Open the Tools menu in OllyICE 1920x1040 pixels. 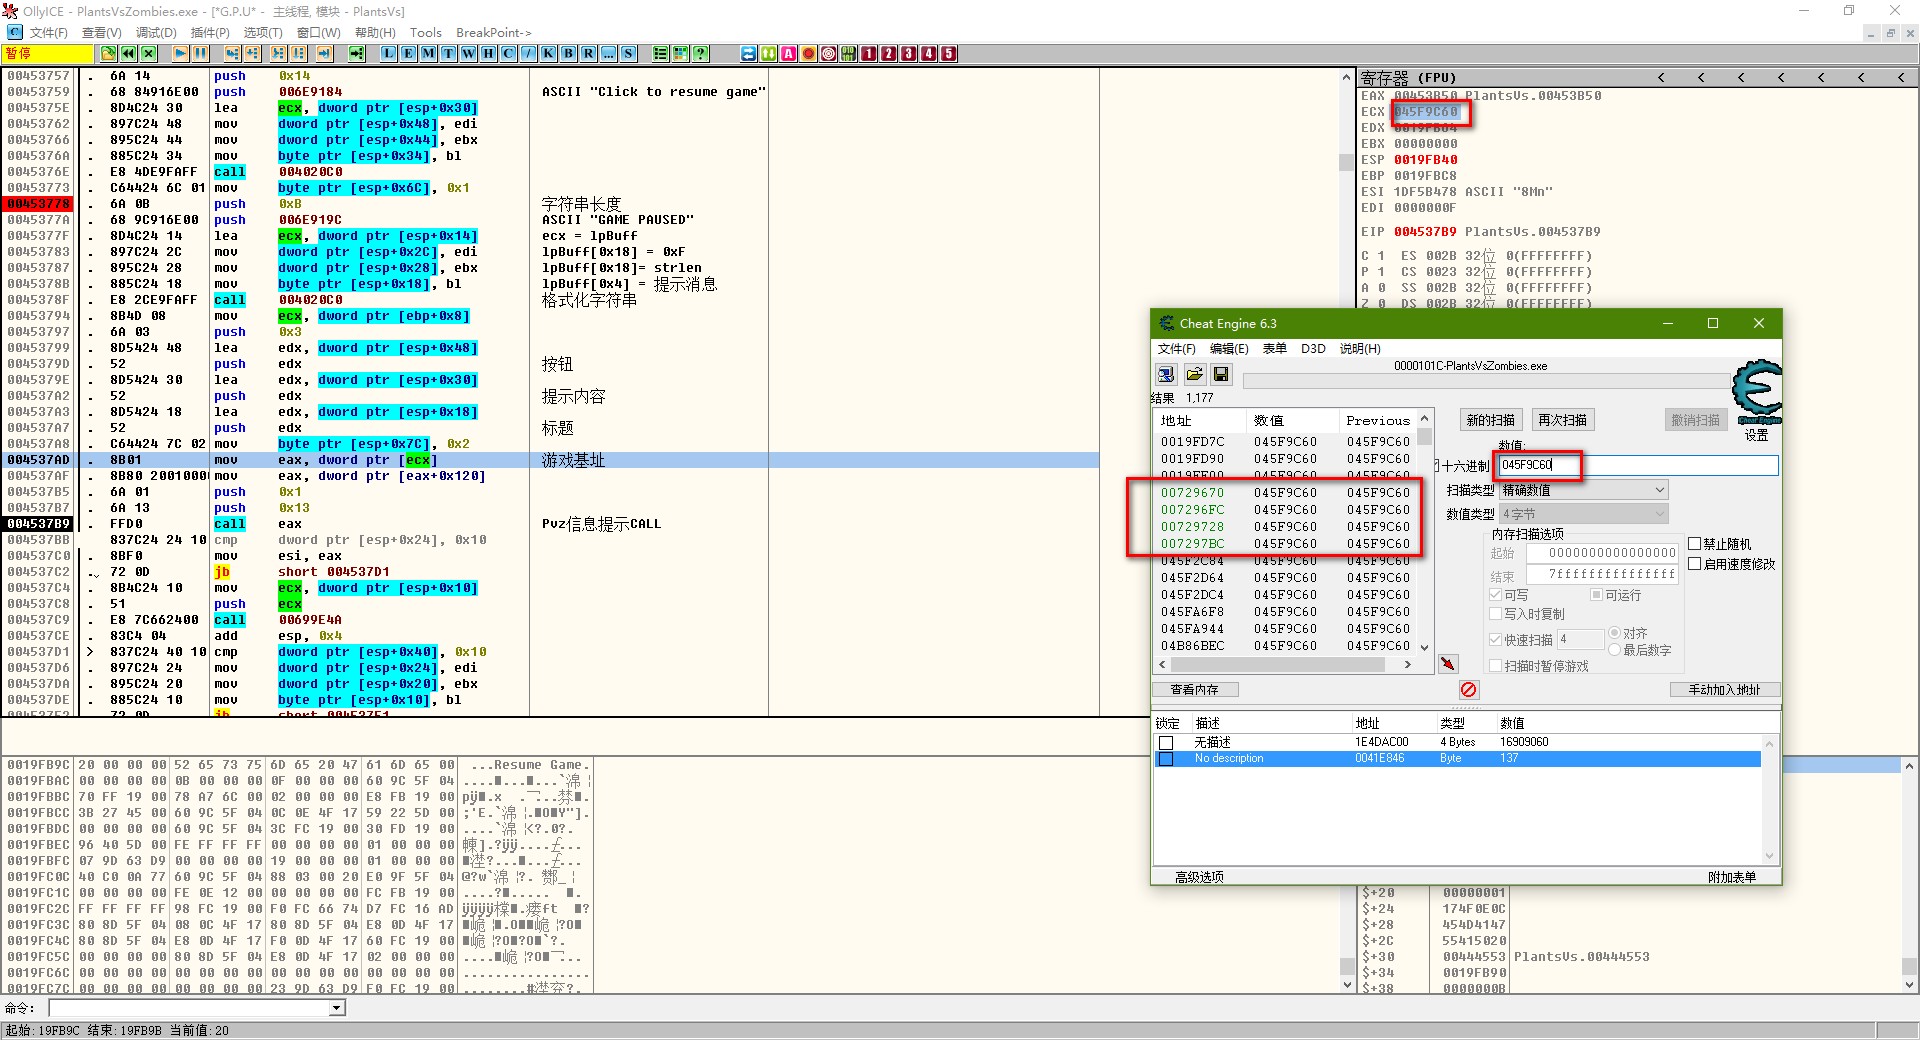426,32
